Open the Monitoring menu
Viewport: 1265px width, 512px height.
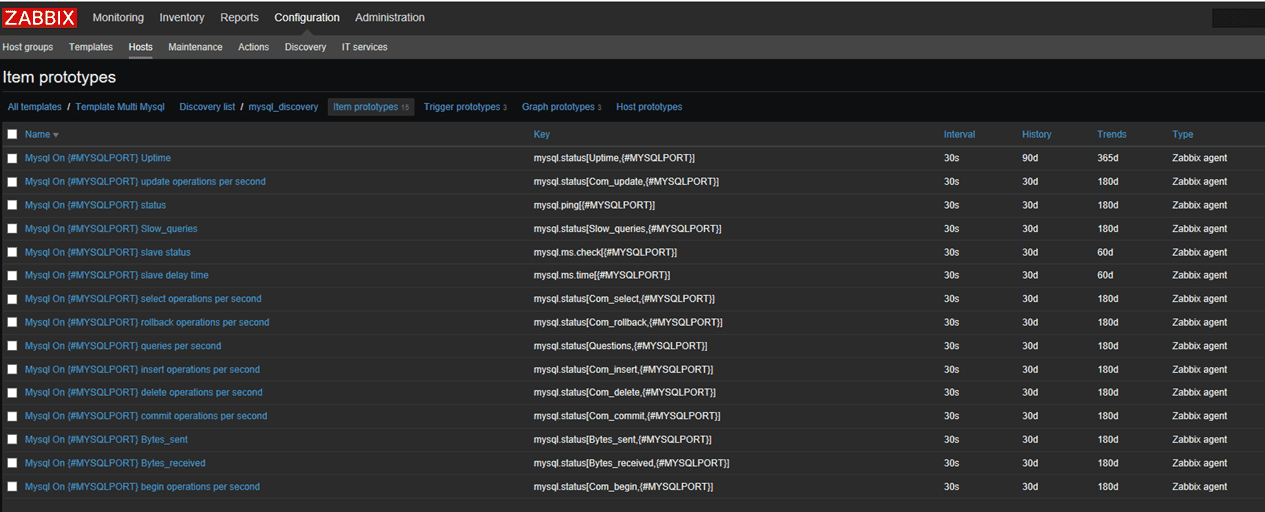pos(118,17)
